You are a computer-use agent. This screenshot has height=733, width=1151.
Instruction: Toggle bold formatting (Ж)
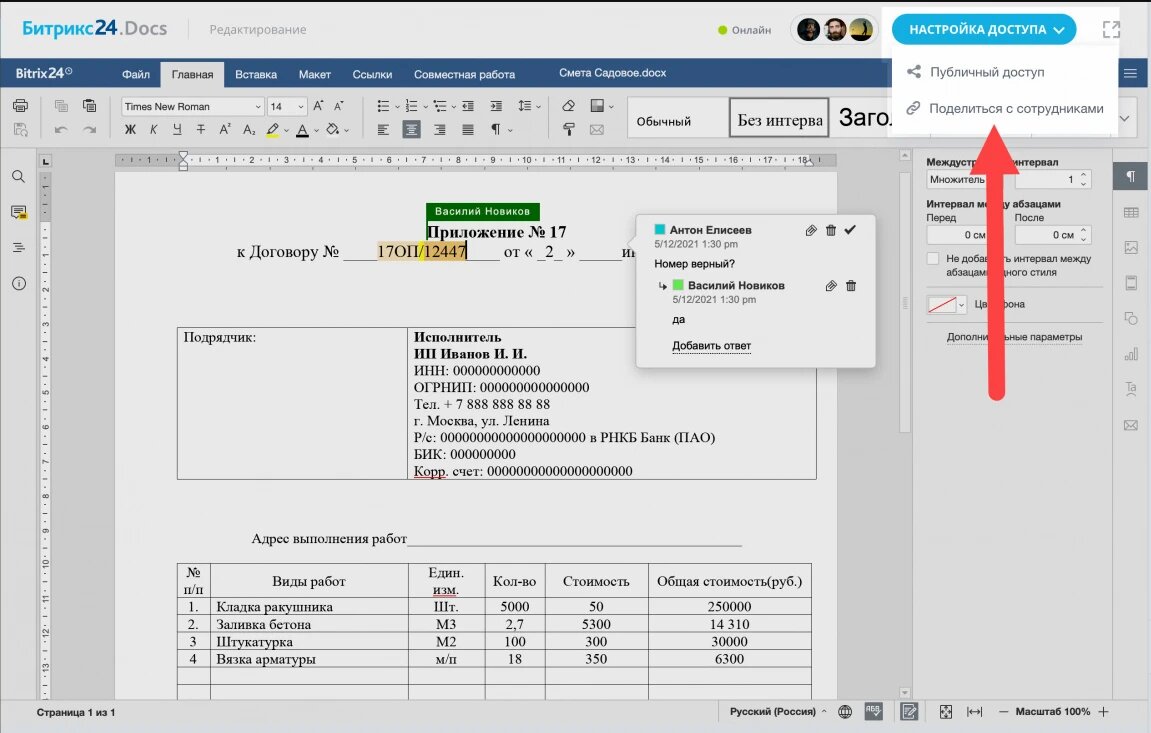130,130
